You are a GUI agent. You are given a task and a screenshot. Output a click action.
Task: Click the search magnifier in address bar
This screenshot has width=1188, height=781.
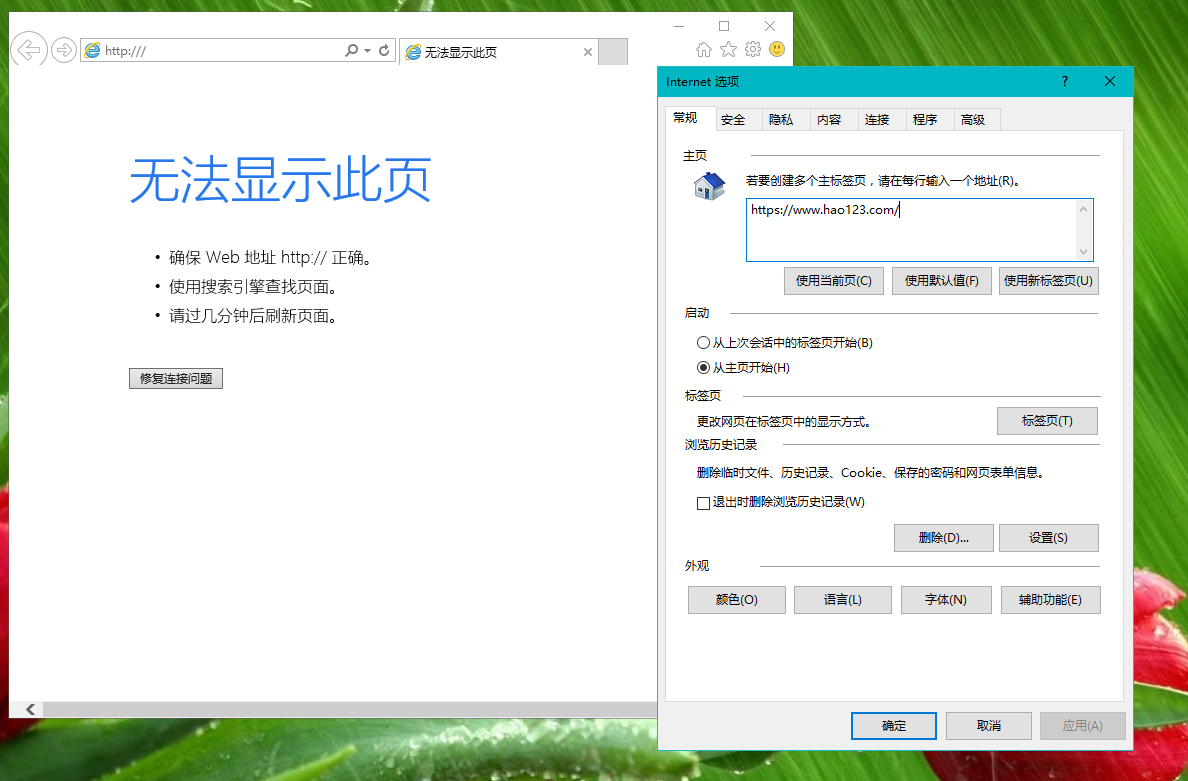coord(351,51)
